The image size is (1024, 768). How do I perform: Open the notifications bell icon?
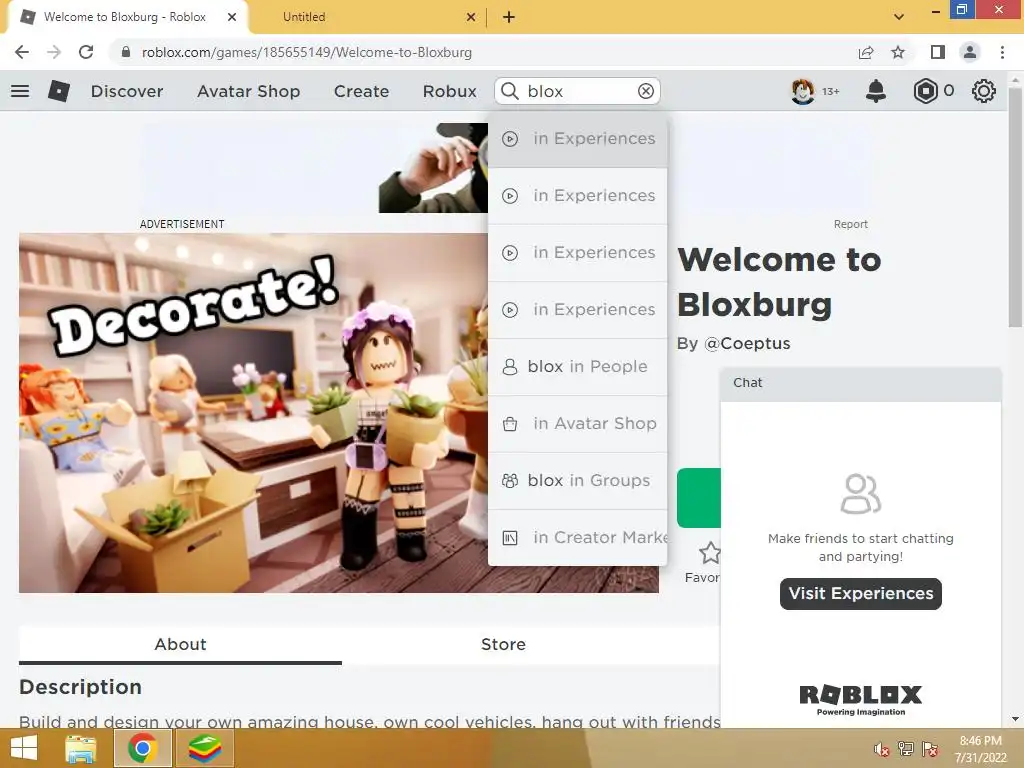[876, 91]
